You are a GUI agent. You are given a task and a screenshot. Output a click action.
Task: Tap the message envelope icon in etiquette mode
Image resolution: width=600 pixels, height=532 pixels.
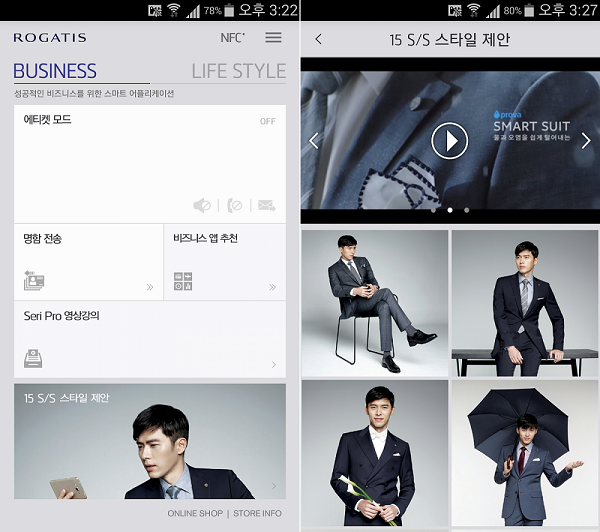point(266,205)
